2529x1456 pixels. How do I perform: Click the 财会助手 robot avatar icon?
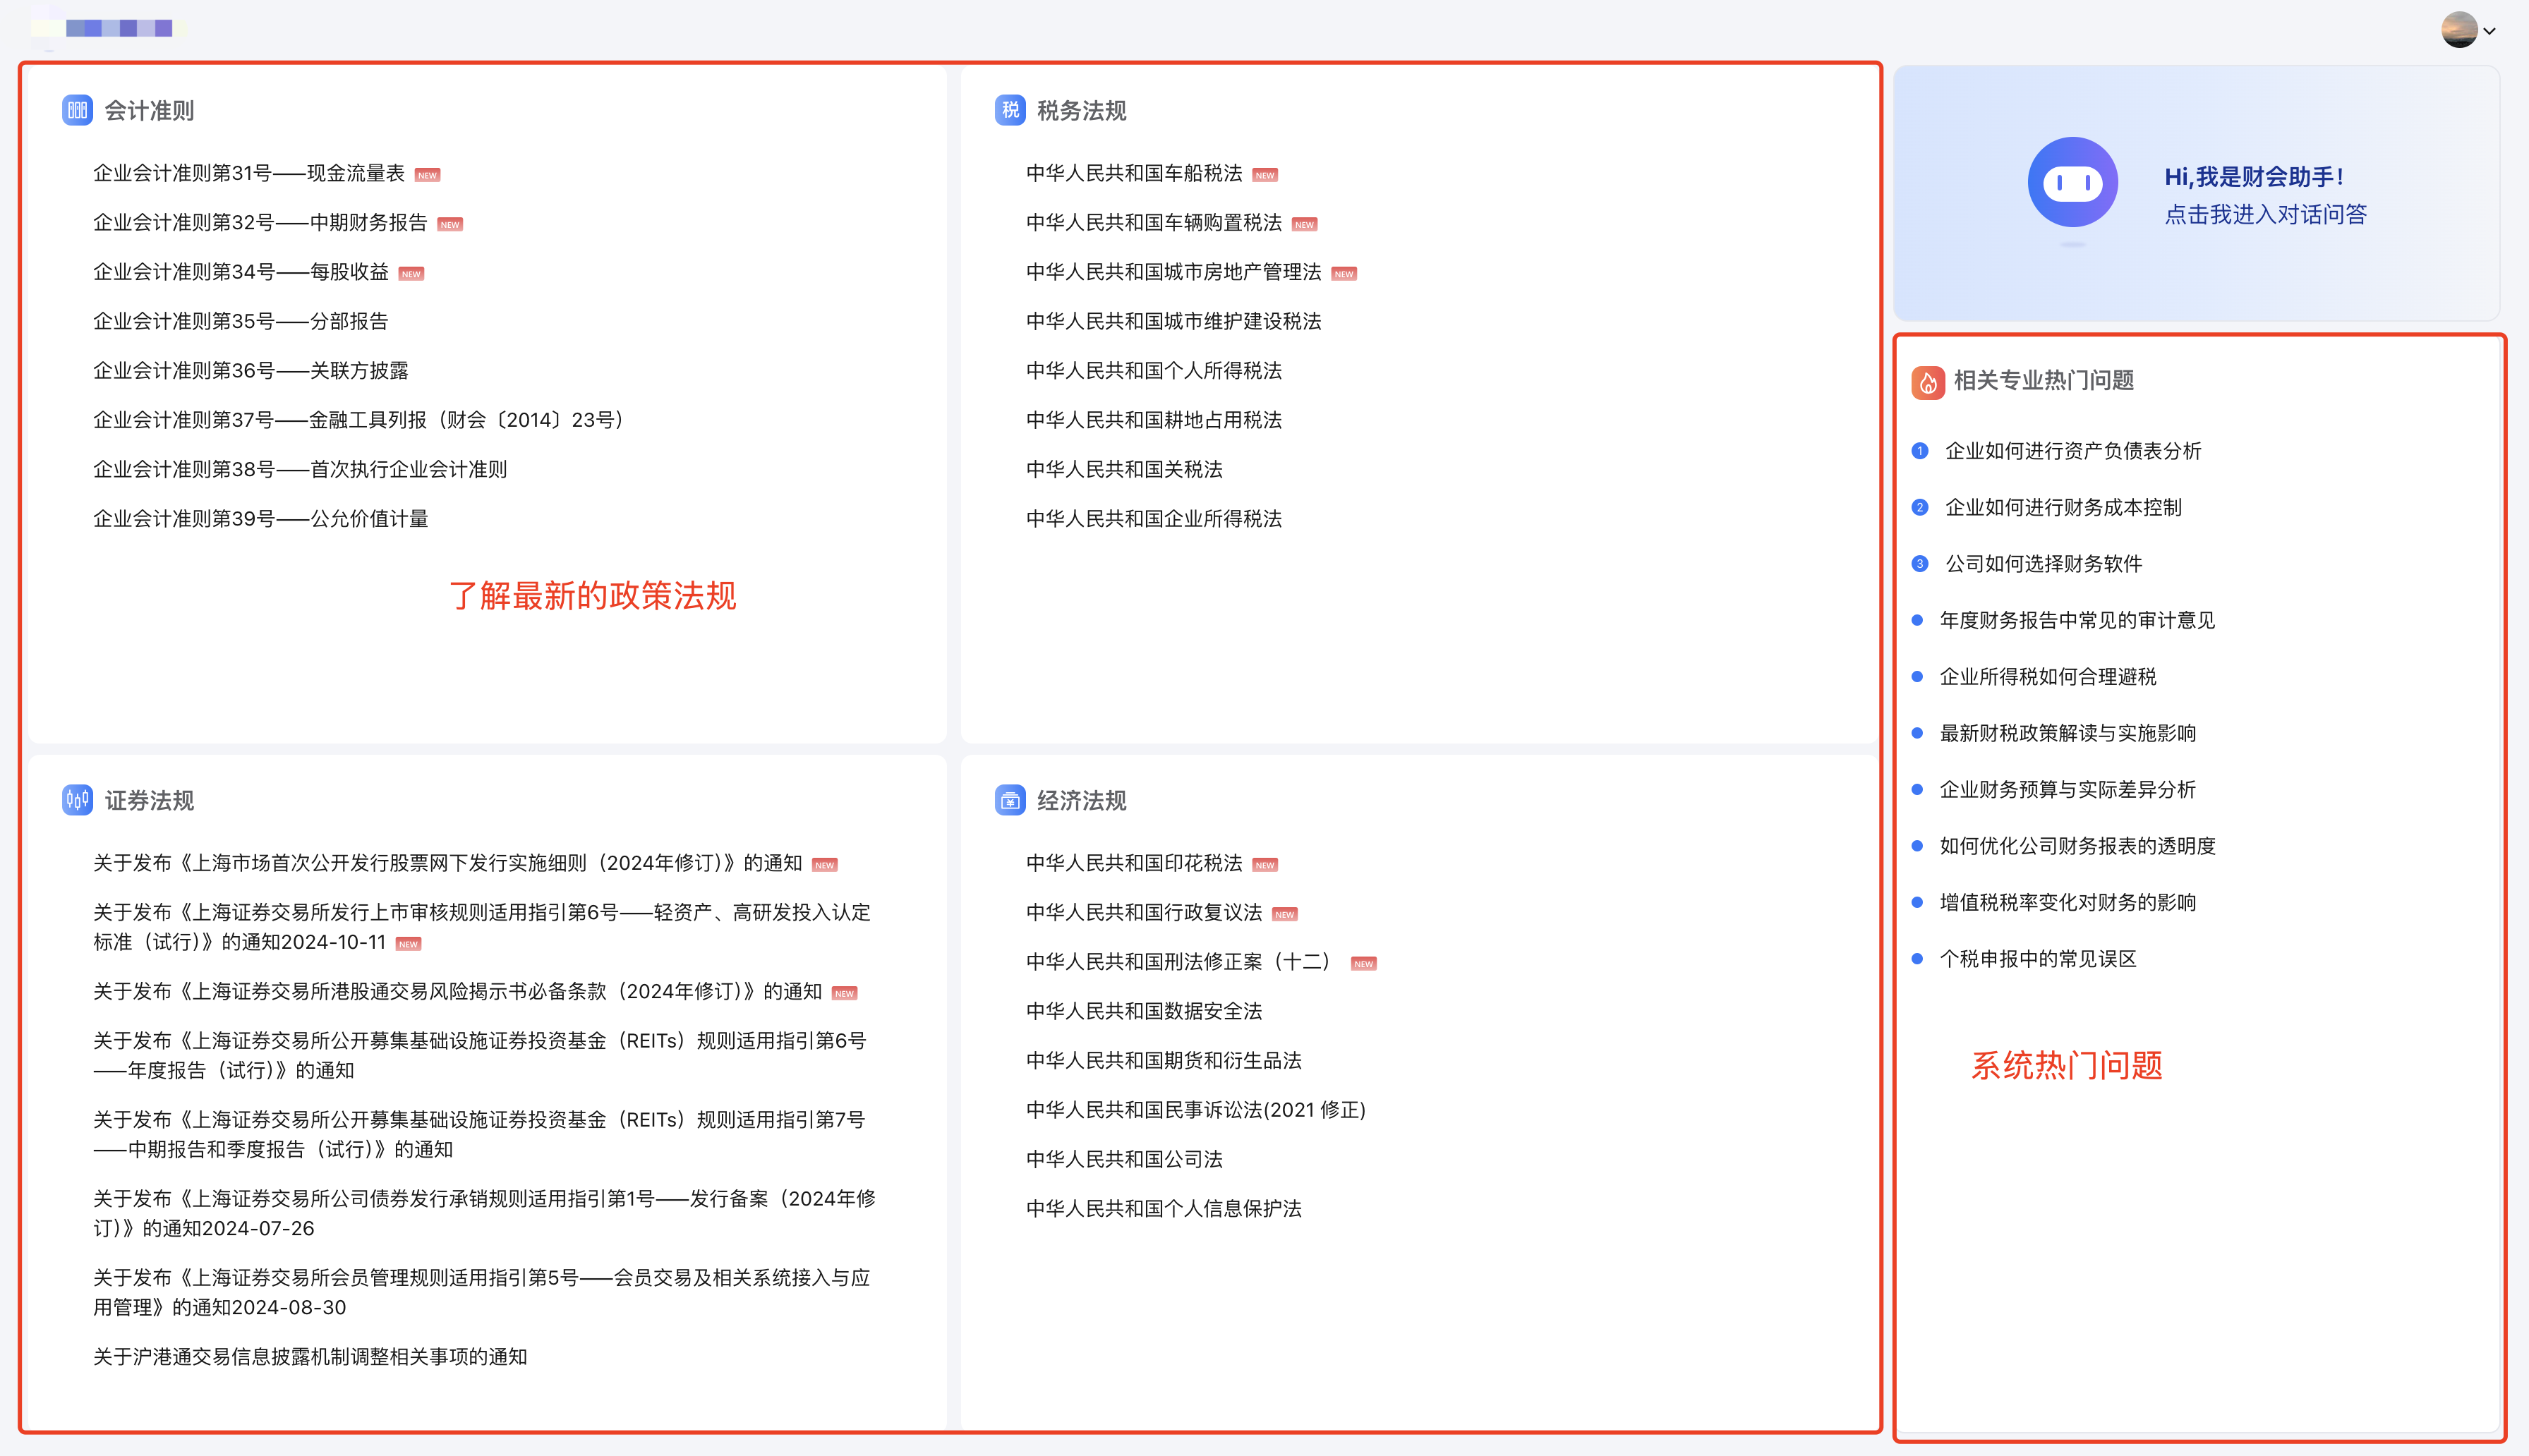click(2072, 183)
